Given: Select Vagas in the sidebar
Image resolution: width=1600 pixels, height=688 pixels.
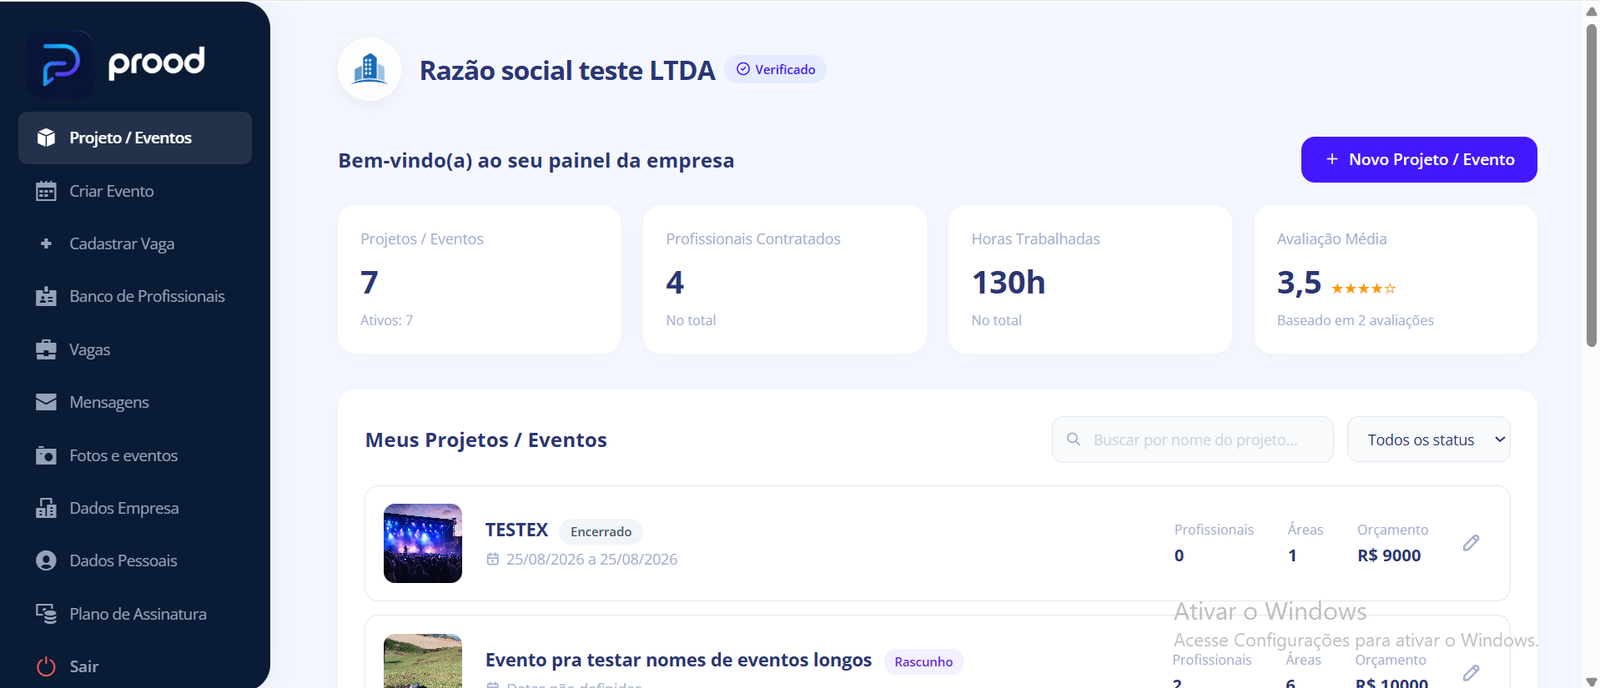Looking at the screenshot, I should [135, 349].
